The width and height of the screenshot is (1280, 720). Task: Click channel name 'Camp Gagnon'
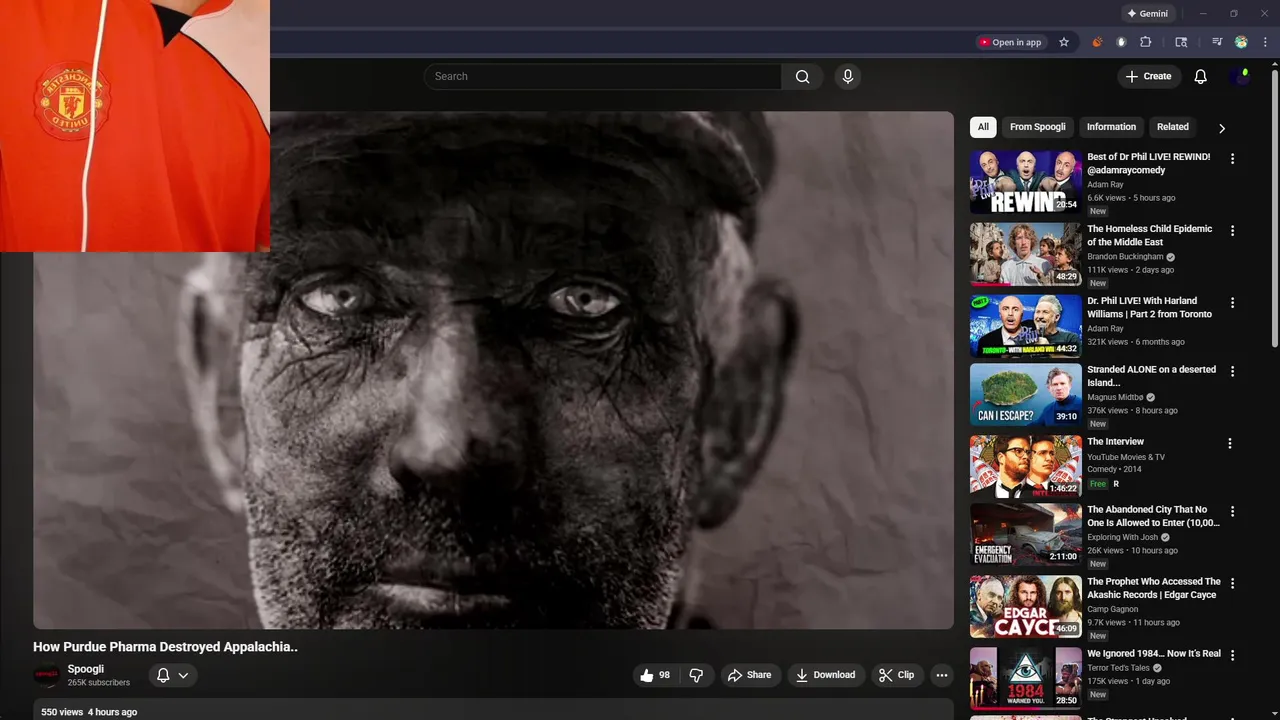tap(1114, 609)
